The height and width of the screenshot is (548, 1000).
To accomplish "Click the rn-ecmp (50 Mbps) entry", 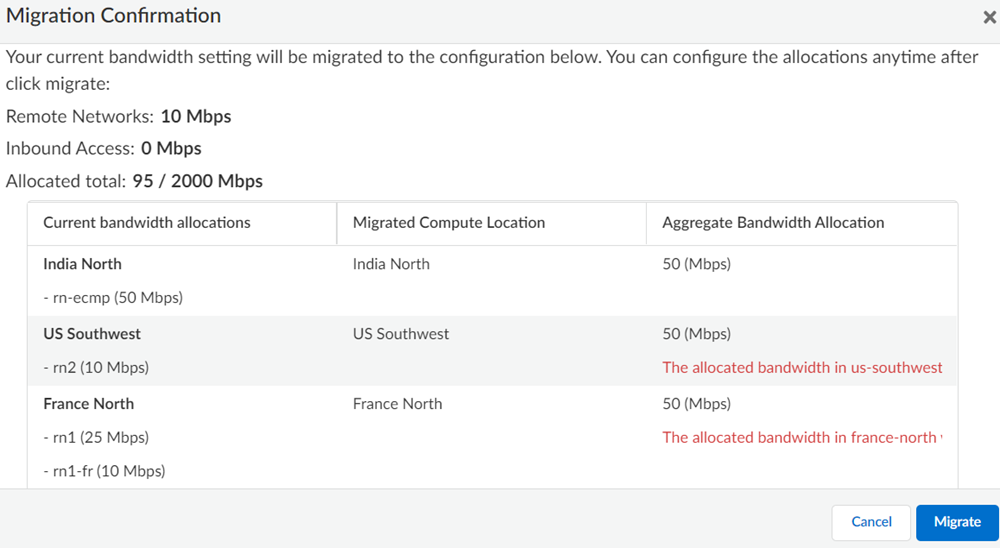I will tap(113, 298).
